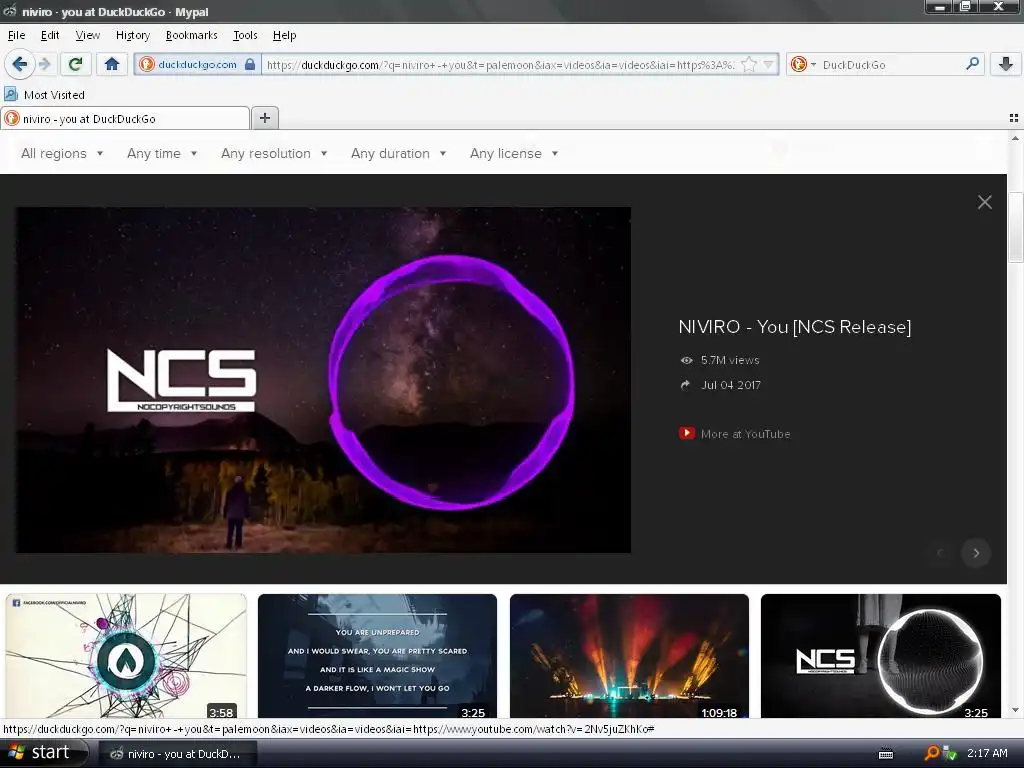Open the Windows start button

pyautogui.click(x=43, y=753)
